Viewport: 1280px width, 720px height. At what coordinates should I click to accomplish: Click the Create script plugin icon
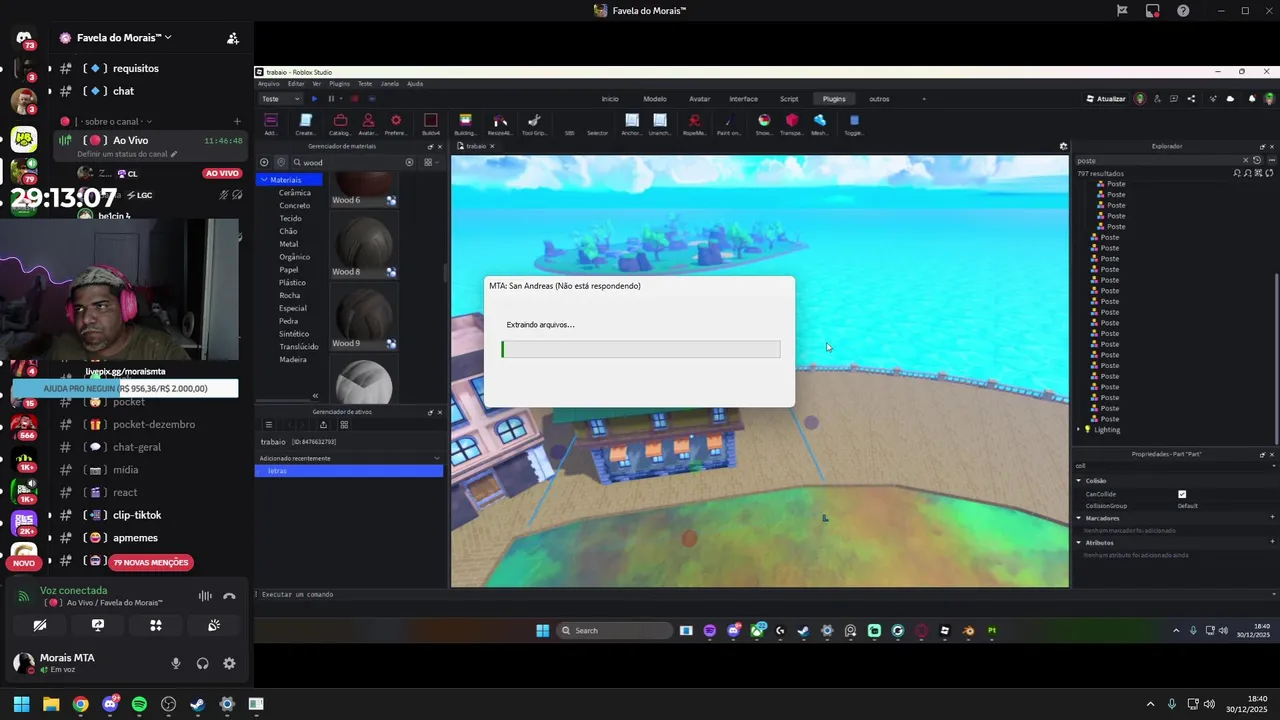pos(305,121)
